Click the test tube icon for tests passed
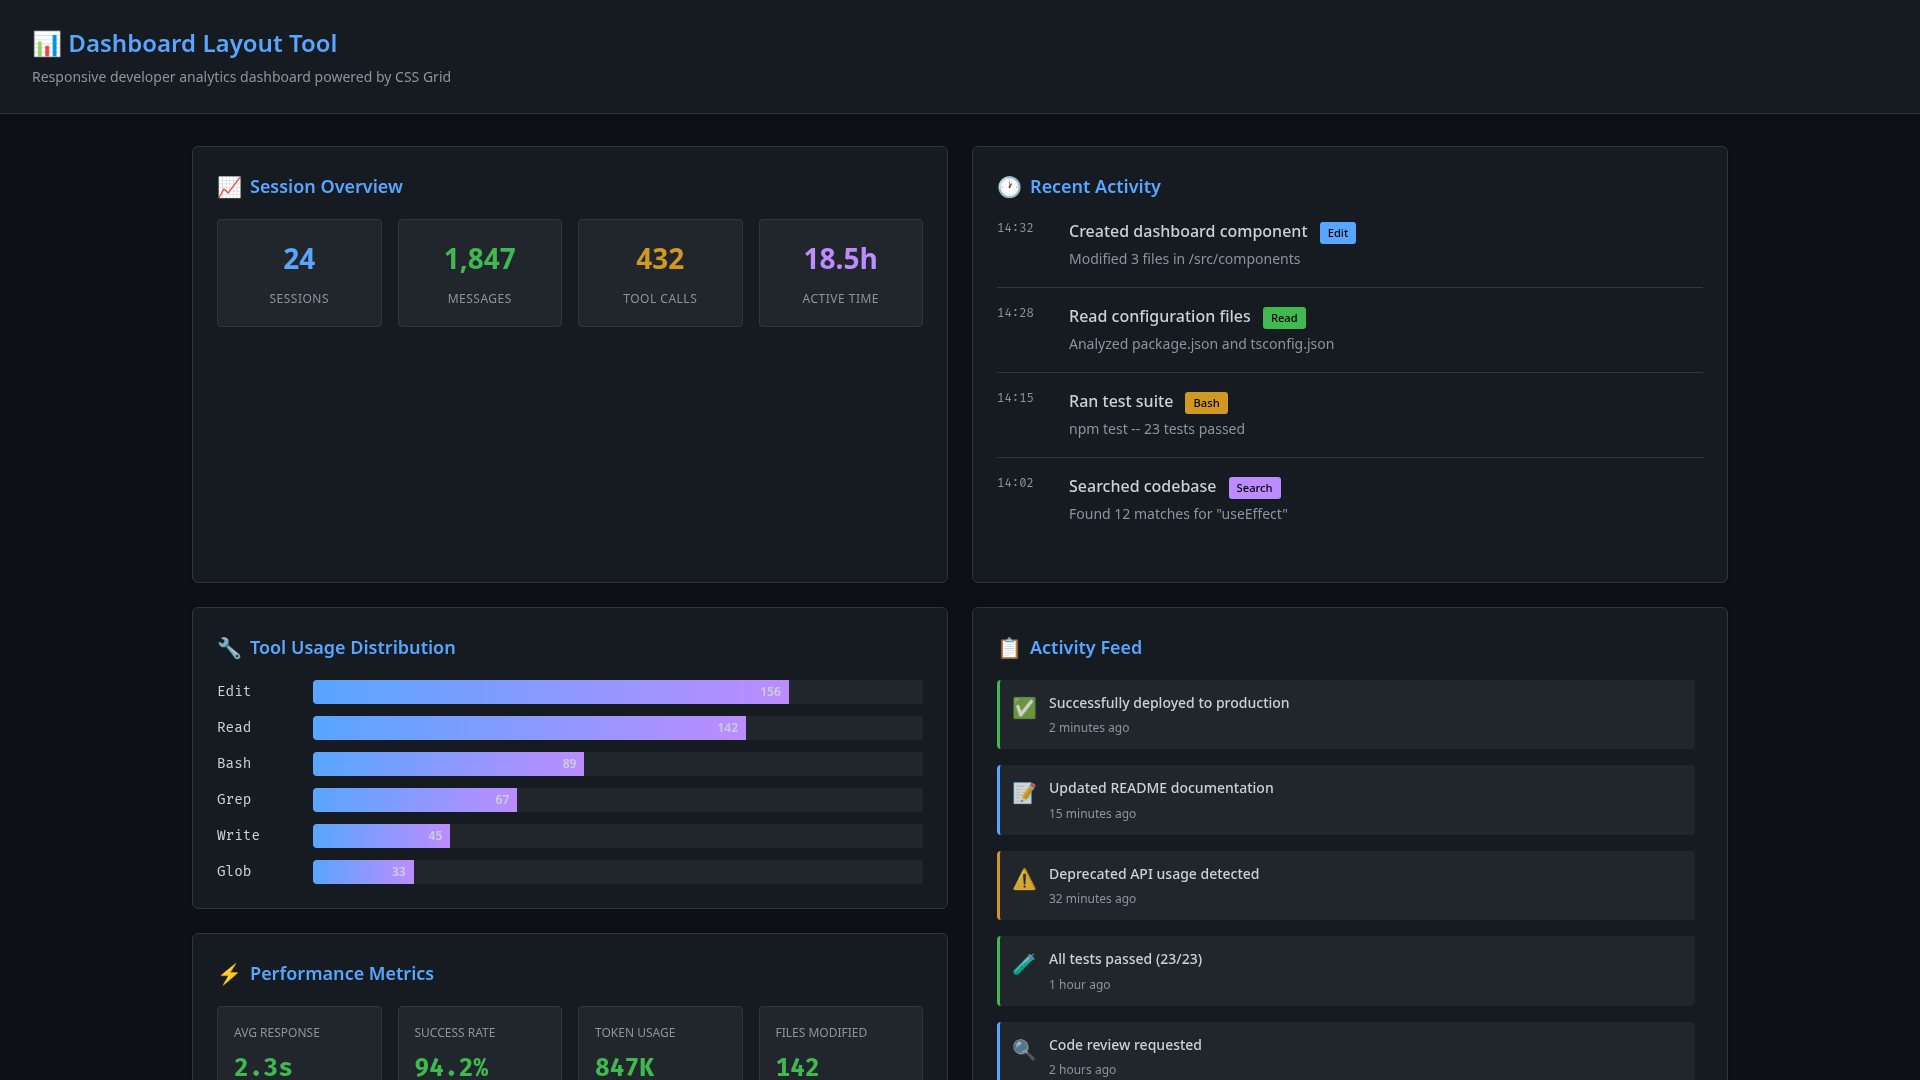The height and width of the screenshot is (1080, 1920). pyautogui.click(x=1024, y=964)
